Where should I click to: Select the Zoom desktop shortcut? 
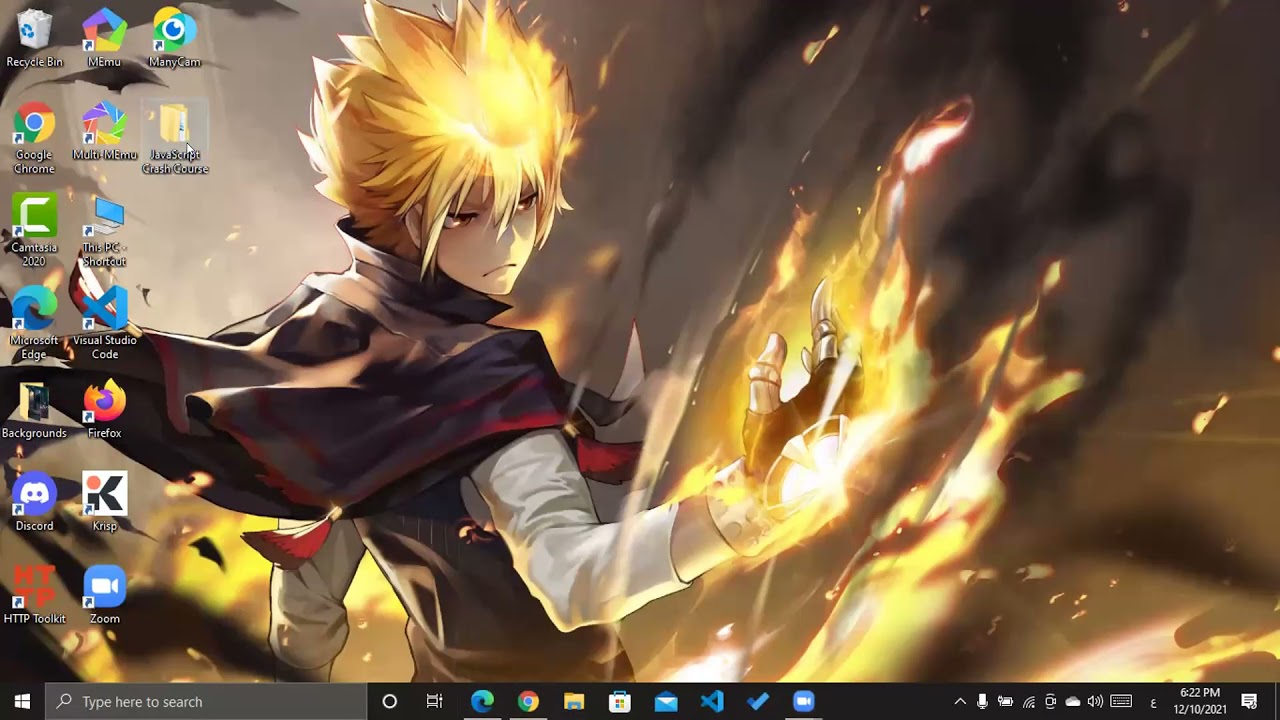tap(104, 597)
